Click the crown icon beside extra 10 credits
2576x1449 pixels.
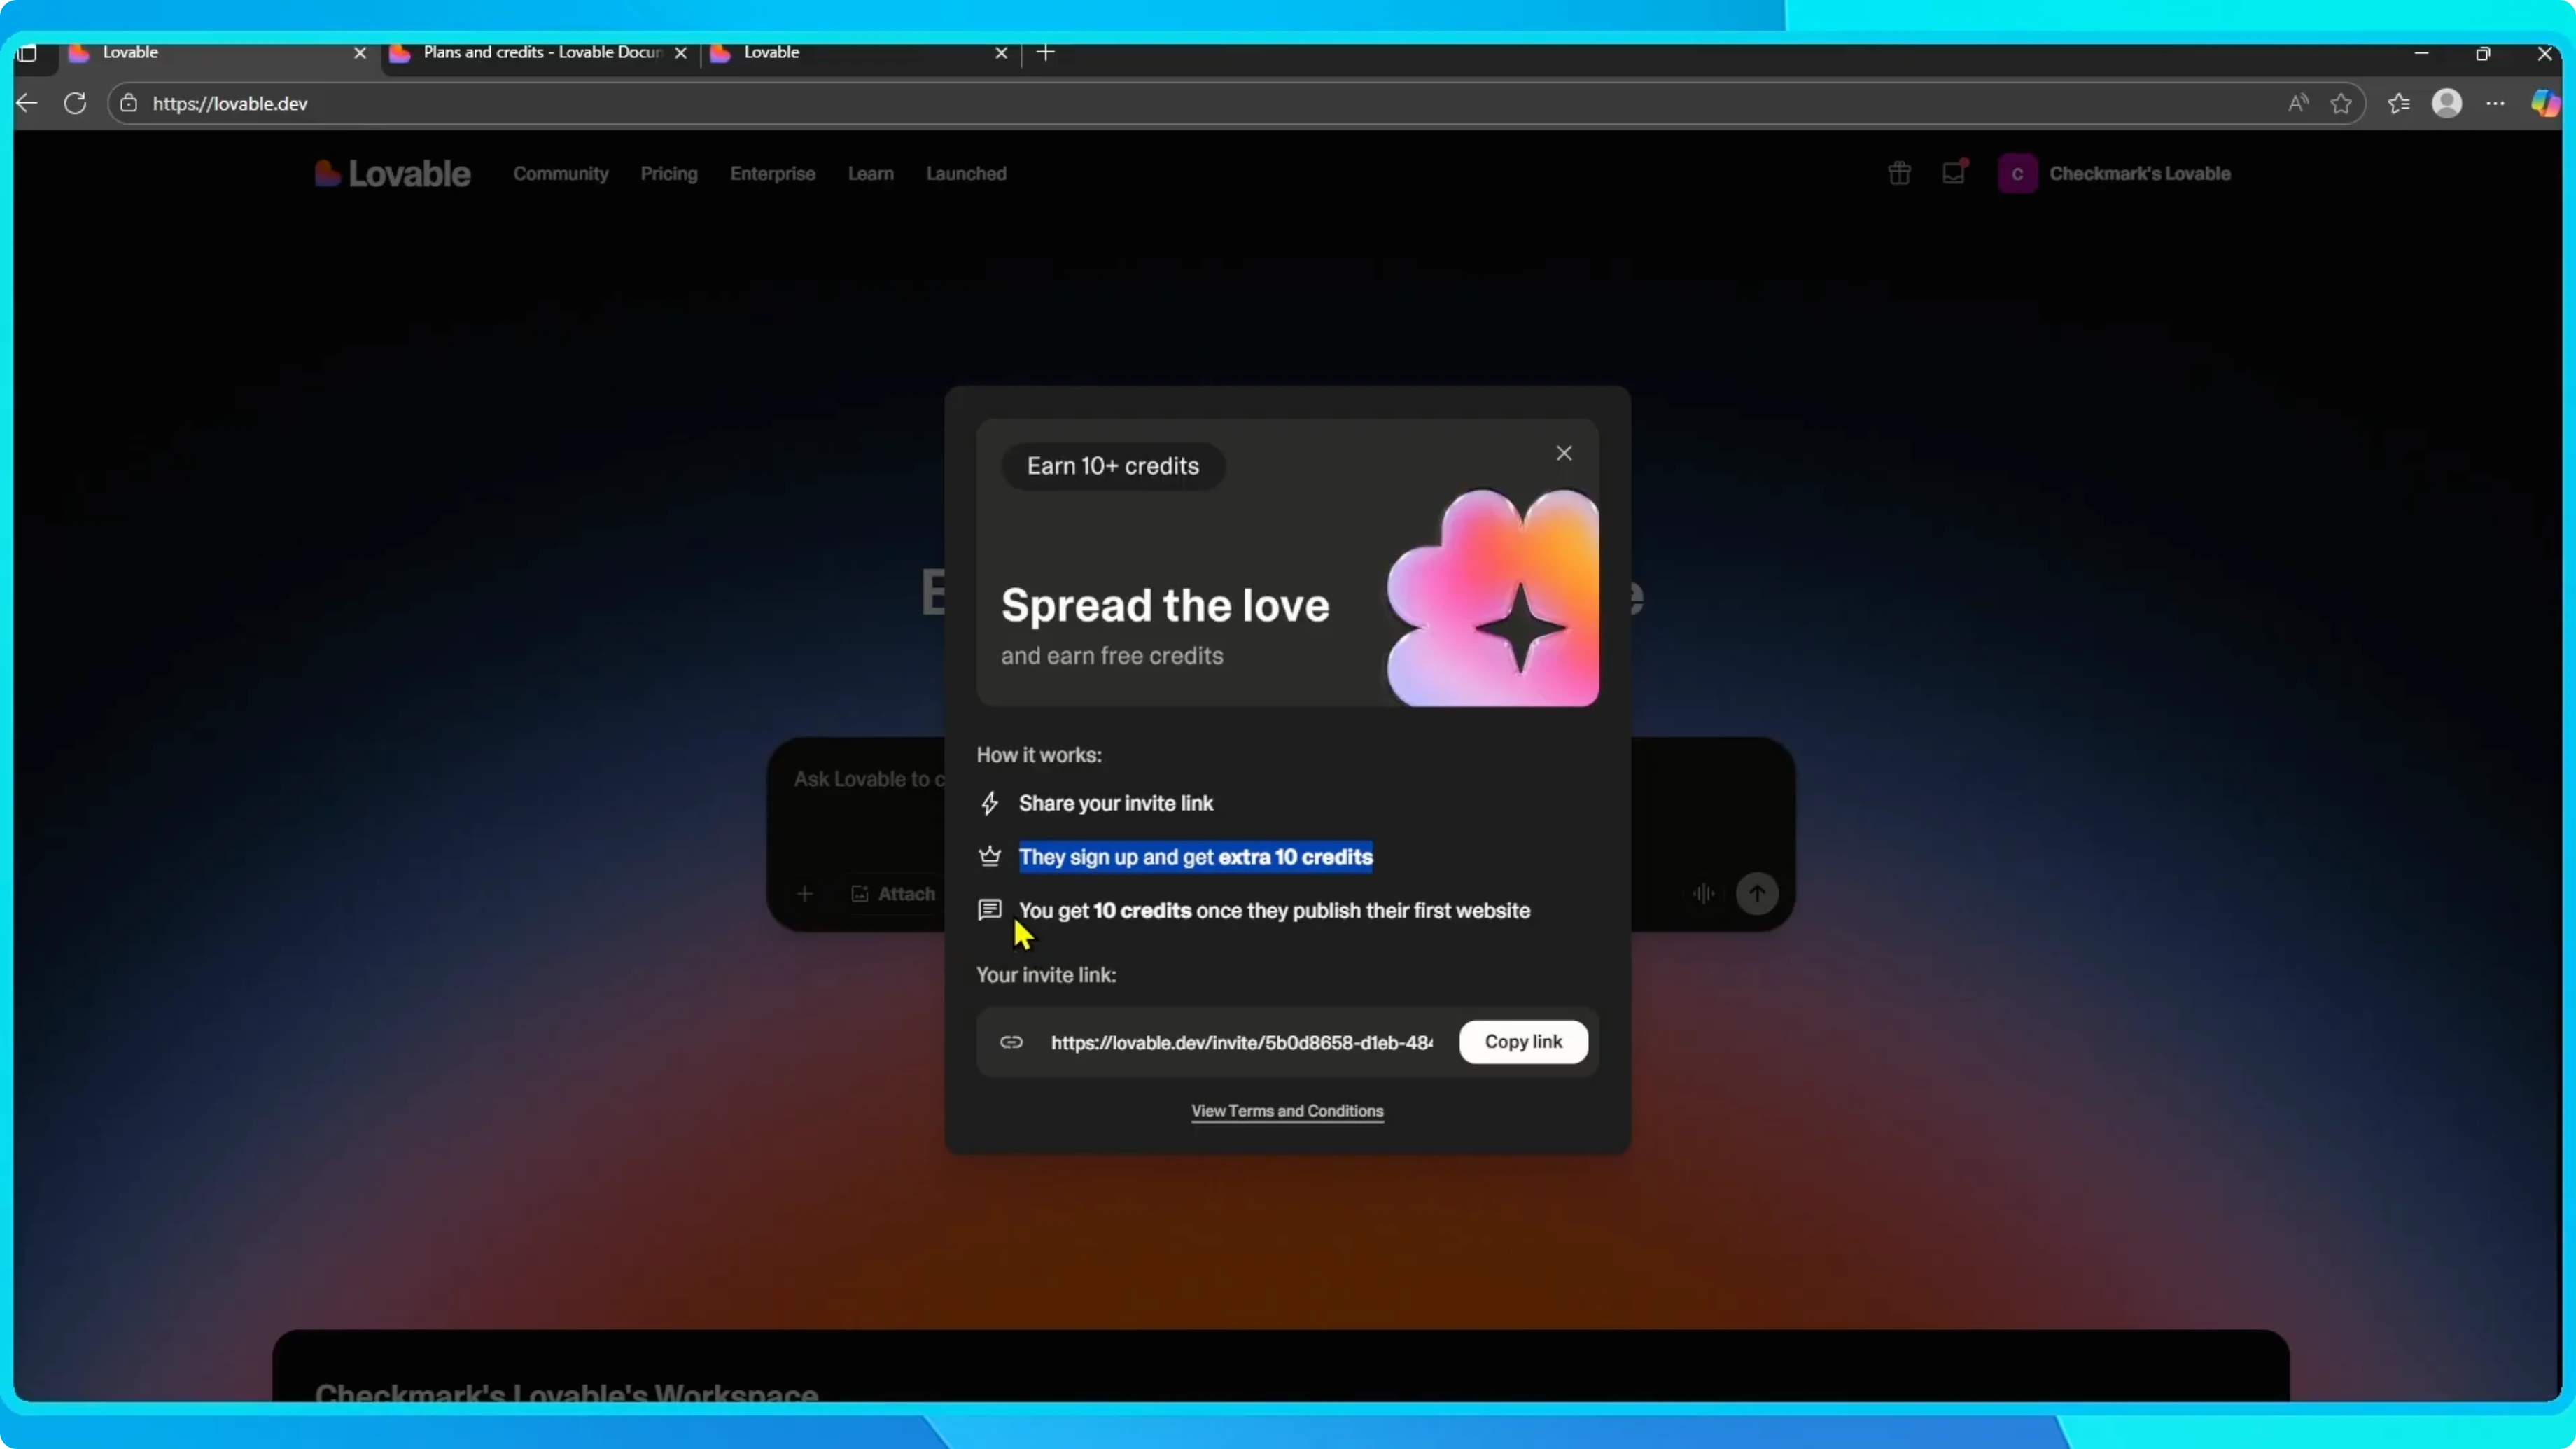coord(989,856)
